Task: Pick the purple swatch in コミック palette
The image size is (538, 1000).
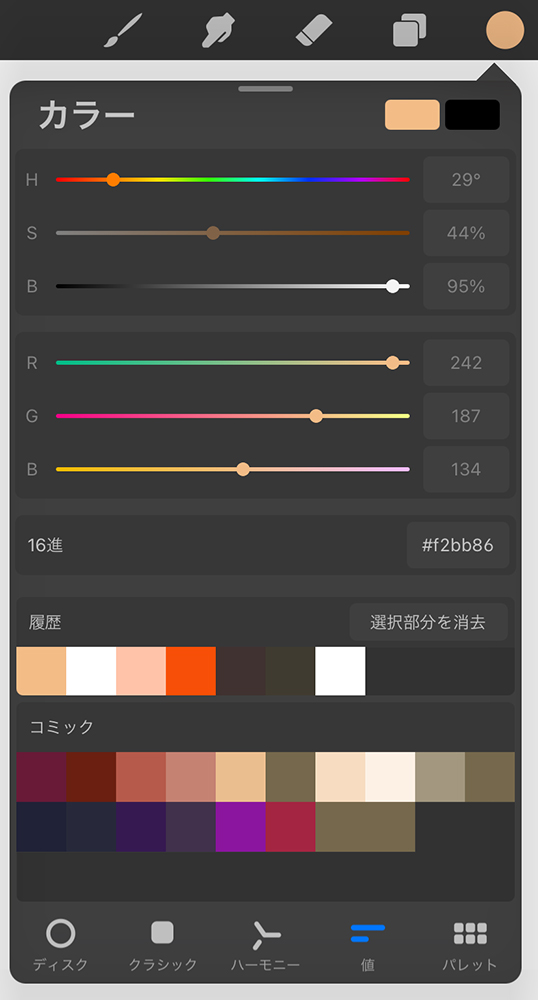Action: coord(240,827)
